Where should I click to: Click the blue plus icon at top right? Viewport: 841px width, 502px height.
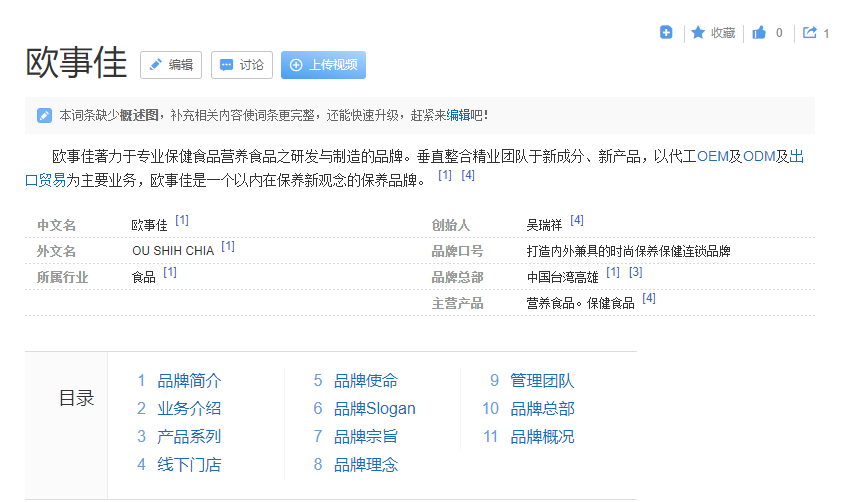click(x=666, y=33)
